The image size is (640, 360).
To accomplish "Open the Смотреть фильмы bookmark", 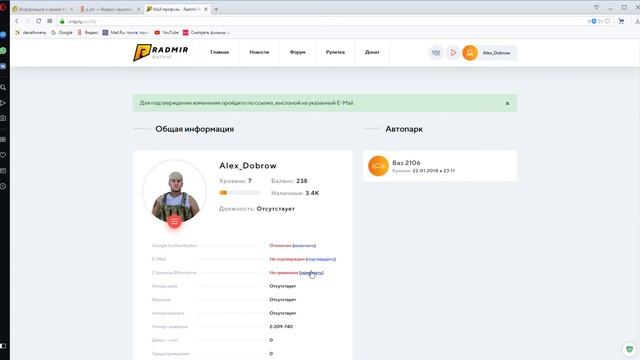I will pos(206,32).
